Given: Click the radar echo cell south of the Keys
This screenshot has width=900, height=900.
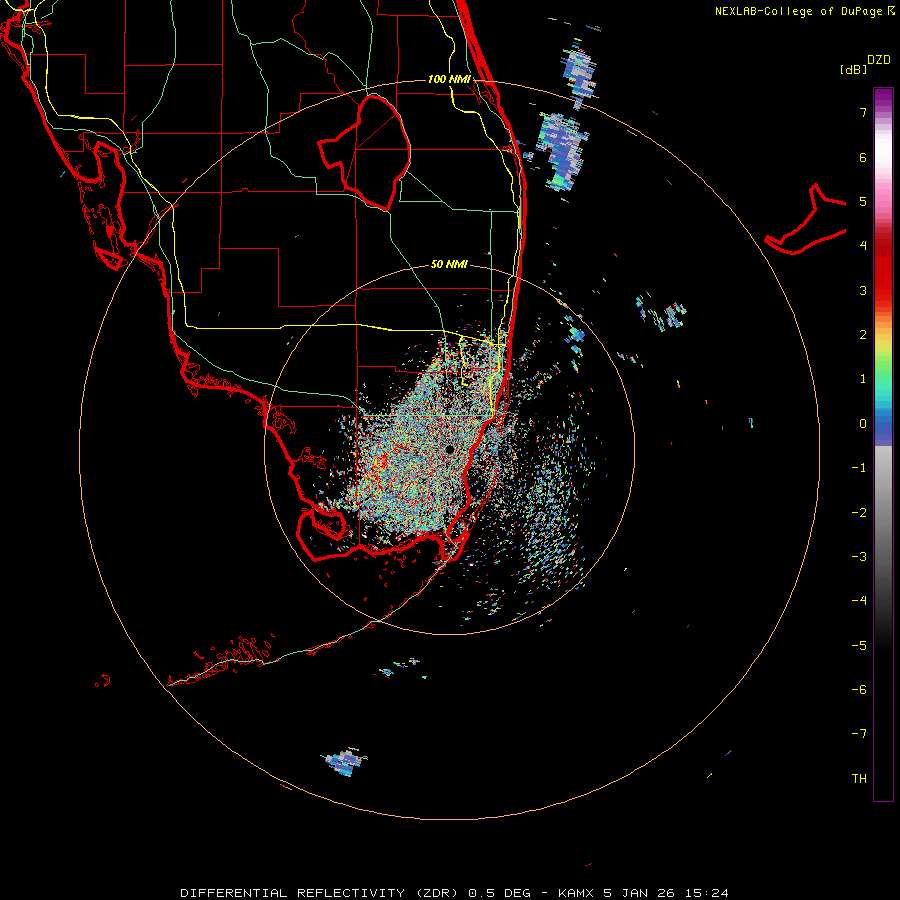Looking at the screenshot, I should 344,762.
